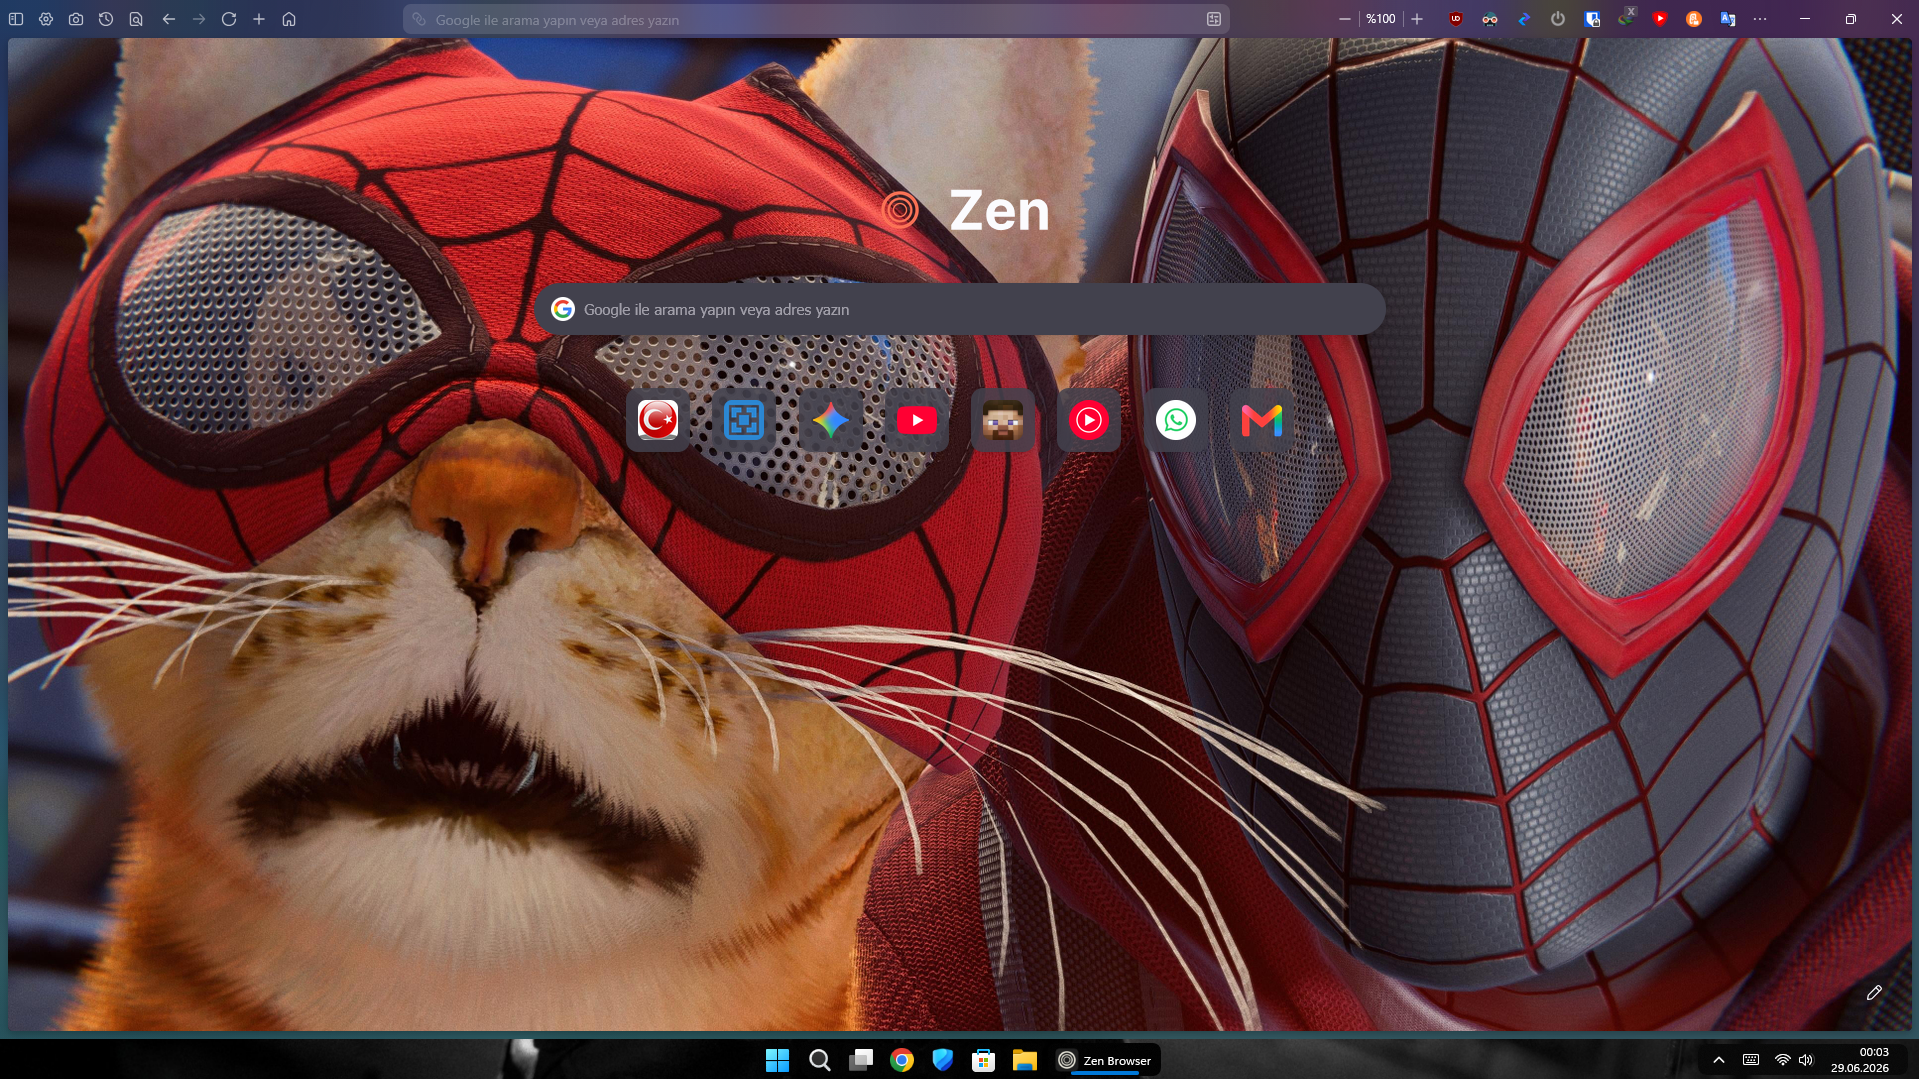Image resolution: width=1919 pixels, height=1079 pixels.
Task: Open the Minecraft Steve head shortcut
Action: point(1003,420)
